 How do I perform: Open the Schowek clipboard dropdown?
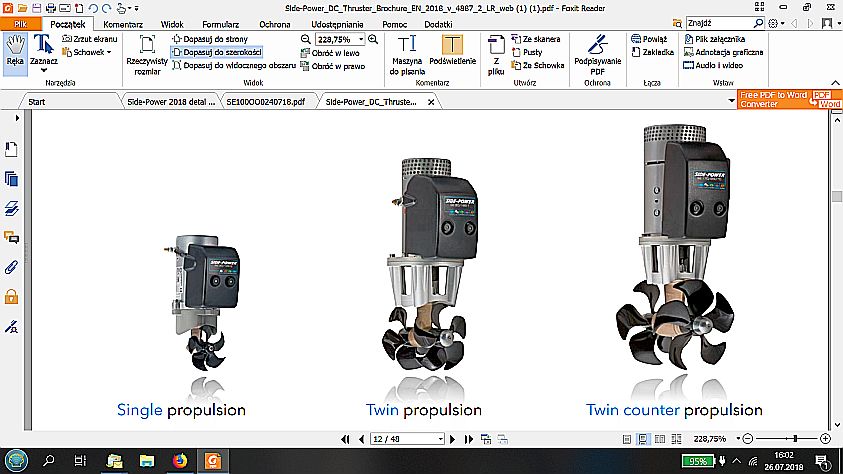(x=87, y=52)
